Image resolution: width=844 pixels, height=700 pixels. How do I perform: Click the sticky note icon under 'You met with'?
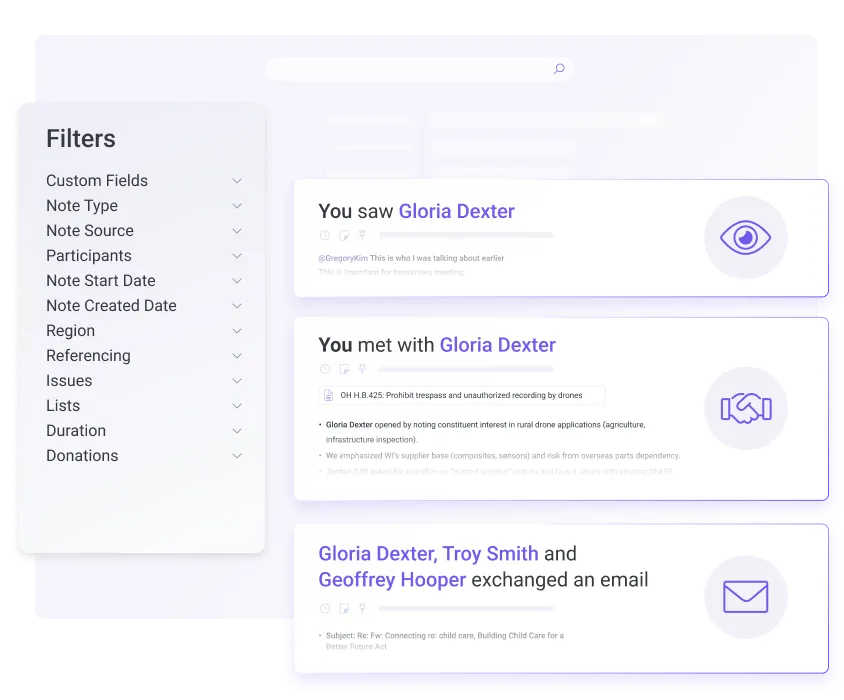pos(343,369)
